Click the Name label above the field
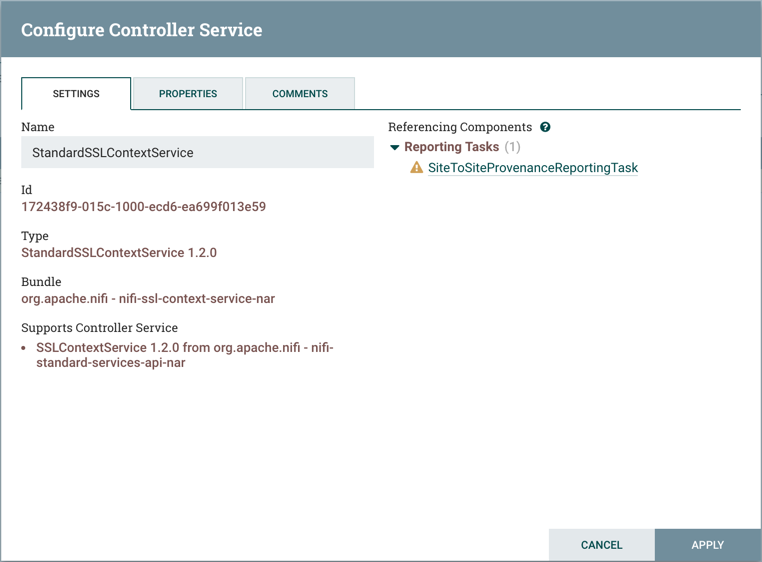Image resolution: width=762 pixels, height=562 pixels. tap(38, 127)
